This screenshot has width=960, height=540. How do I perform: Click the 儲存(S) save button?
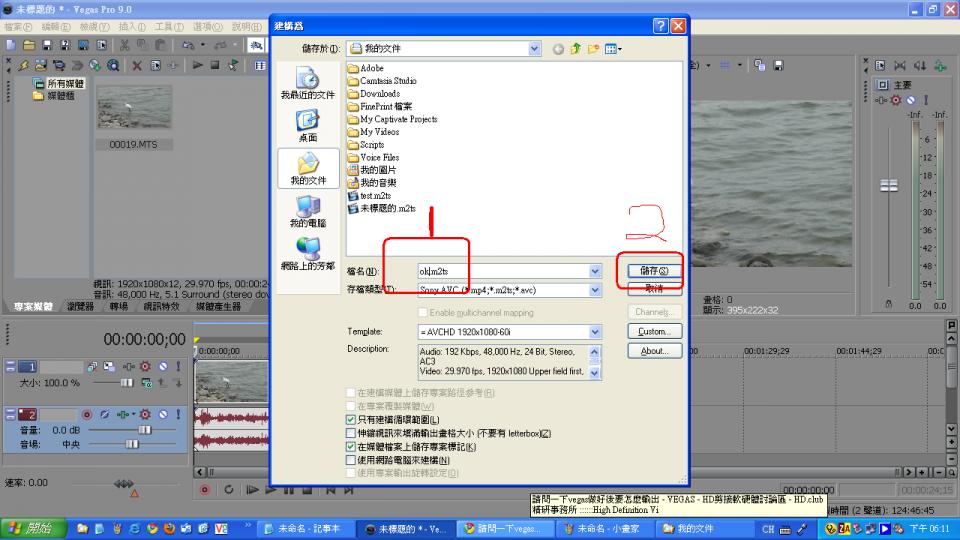coord(654,271)
